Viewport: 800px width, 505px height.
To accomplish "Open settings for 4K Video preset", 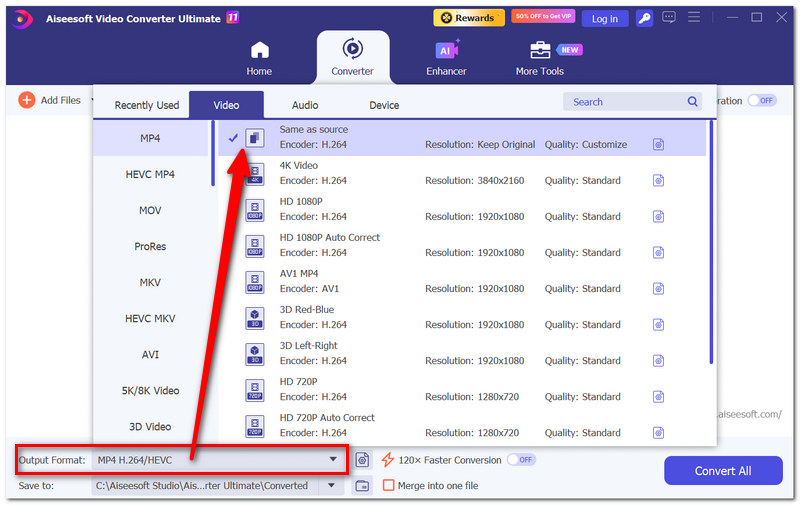I will (x=658, y=181).
